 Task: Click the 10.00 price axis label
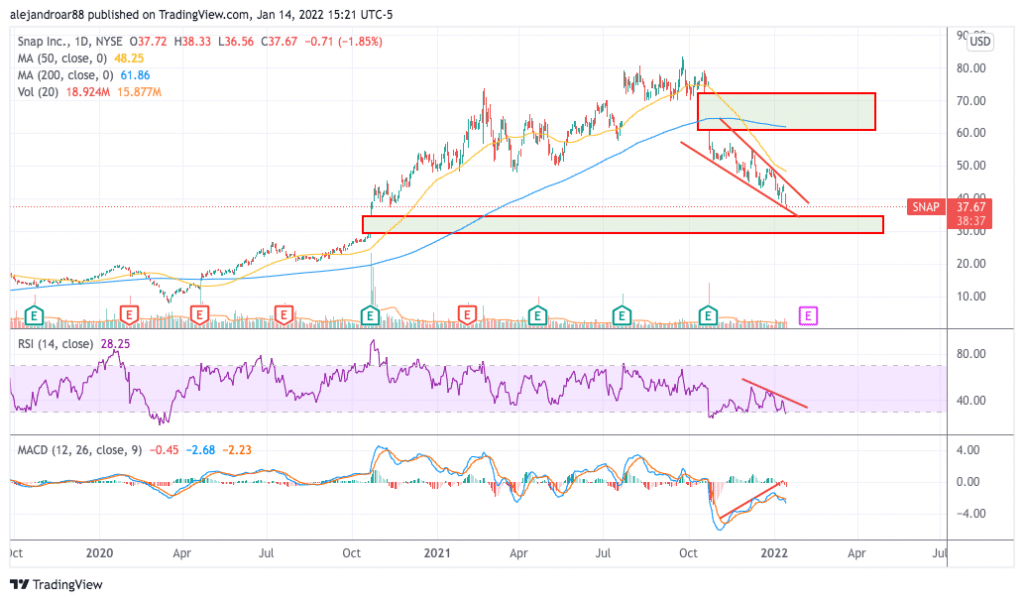tap(971, 296)
